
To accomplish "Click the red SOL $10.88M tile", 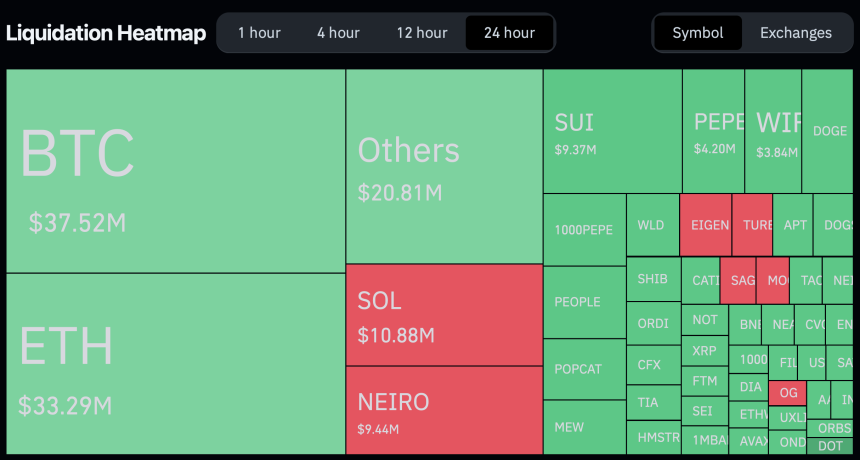I will tap(444, 315).
